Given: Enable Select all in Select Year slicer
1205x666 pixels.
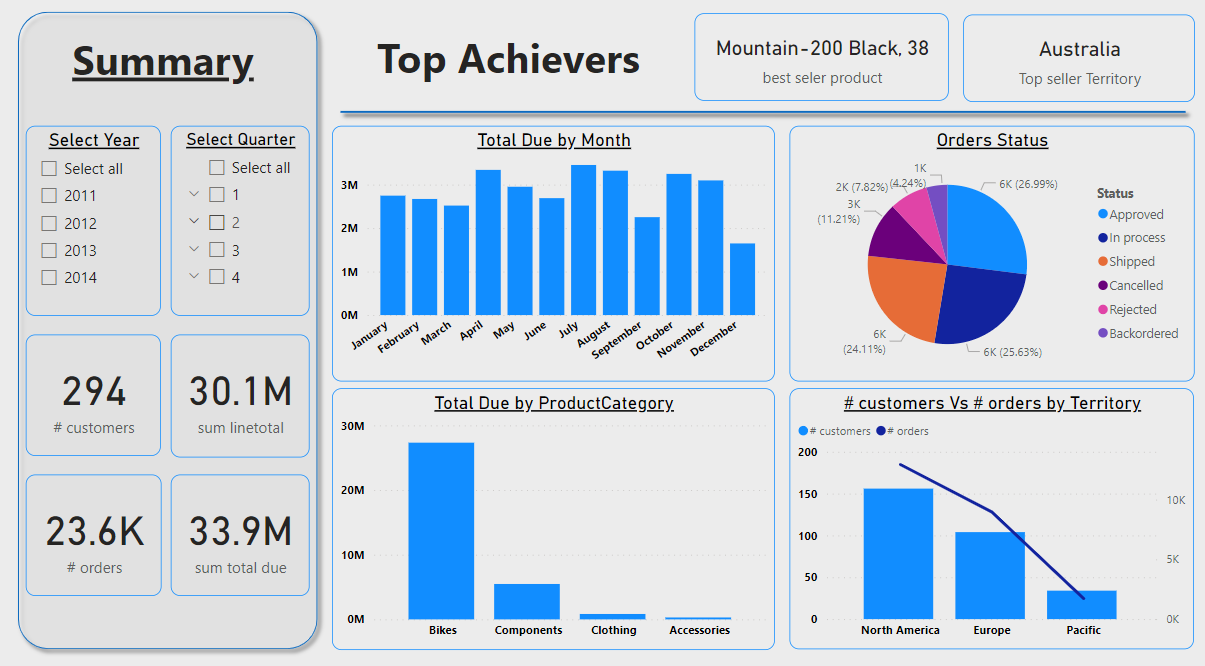Looking at the screenshot, I should click(x=49, y=169).
